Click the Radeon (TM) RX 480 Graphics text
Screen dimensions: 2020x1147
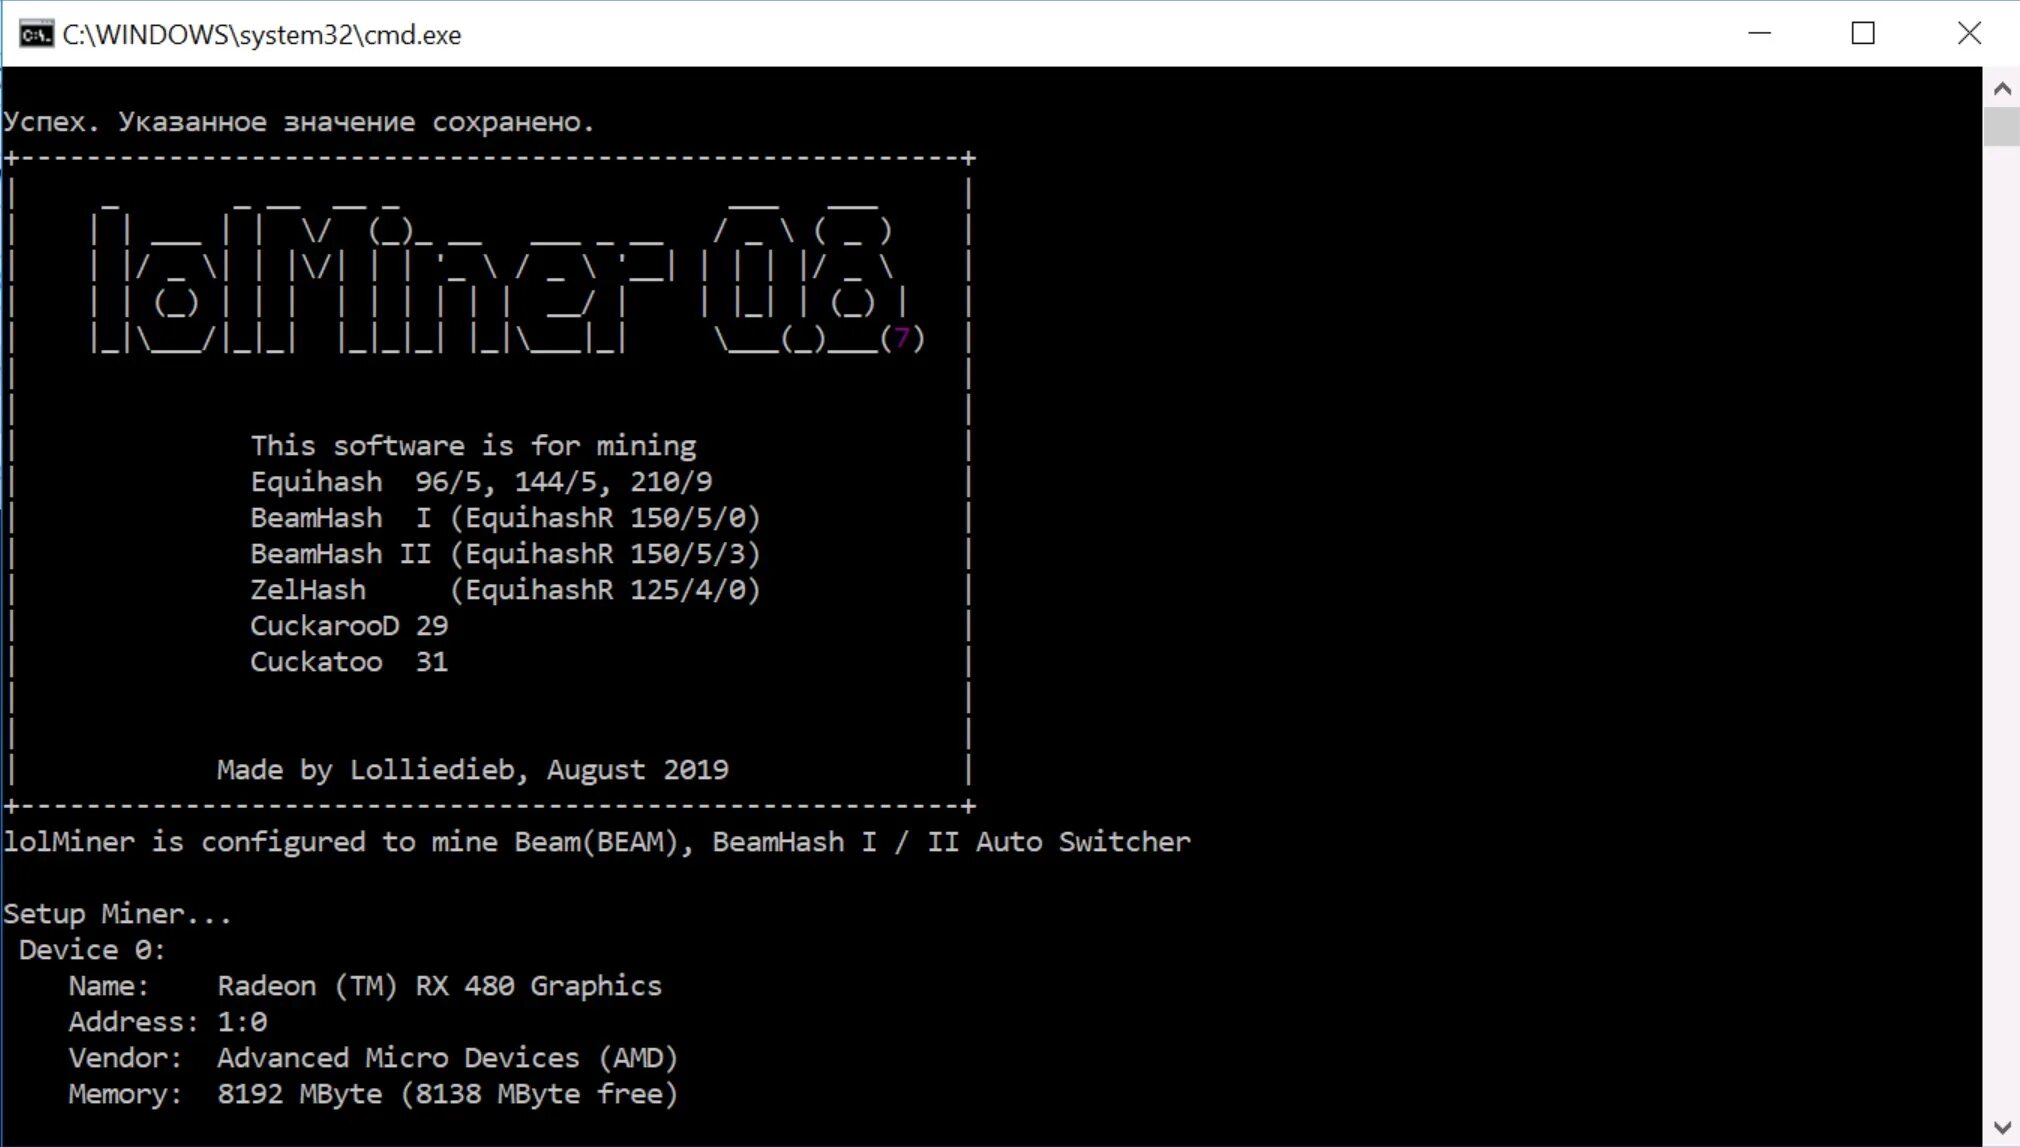tap(439, 986)
